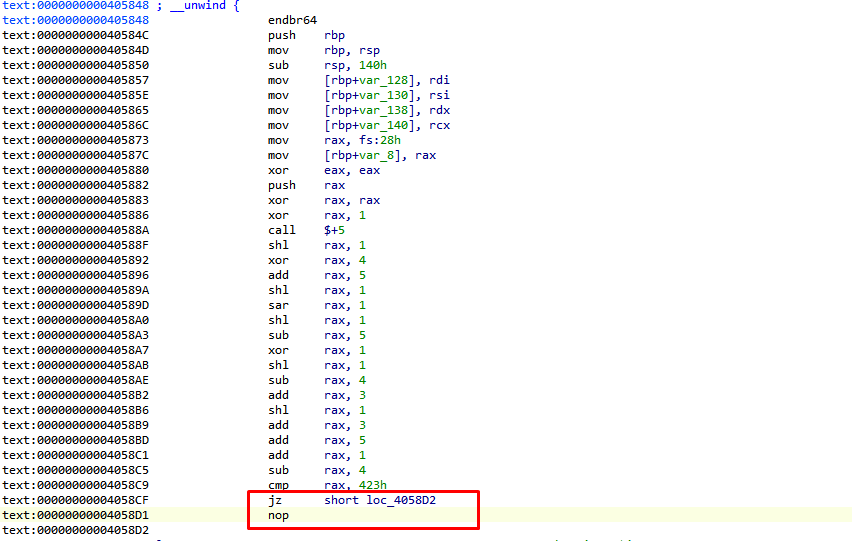Select the "cmp" instruction mnemonic
The width and height of the screenshot is (852, 541).
coord(278,485)
